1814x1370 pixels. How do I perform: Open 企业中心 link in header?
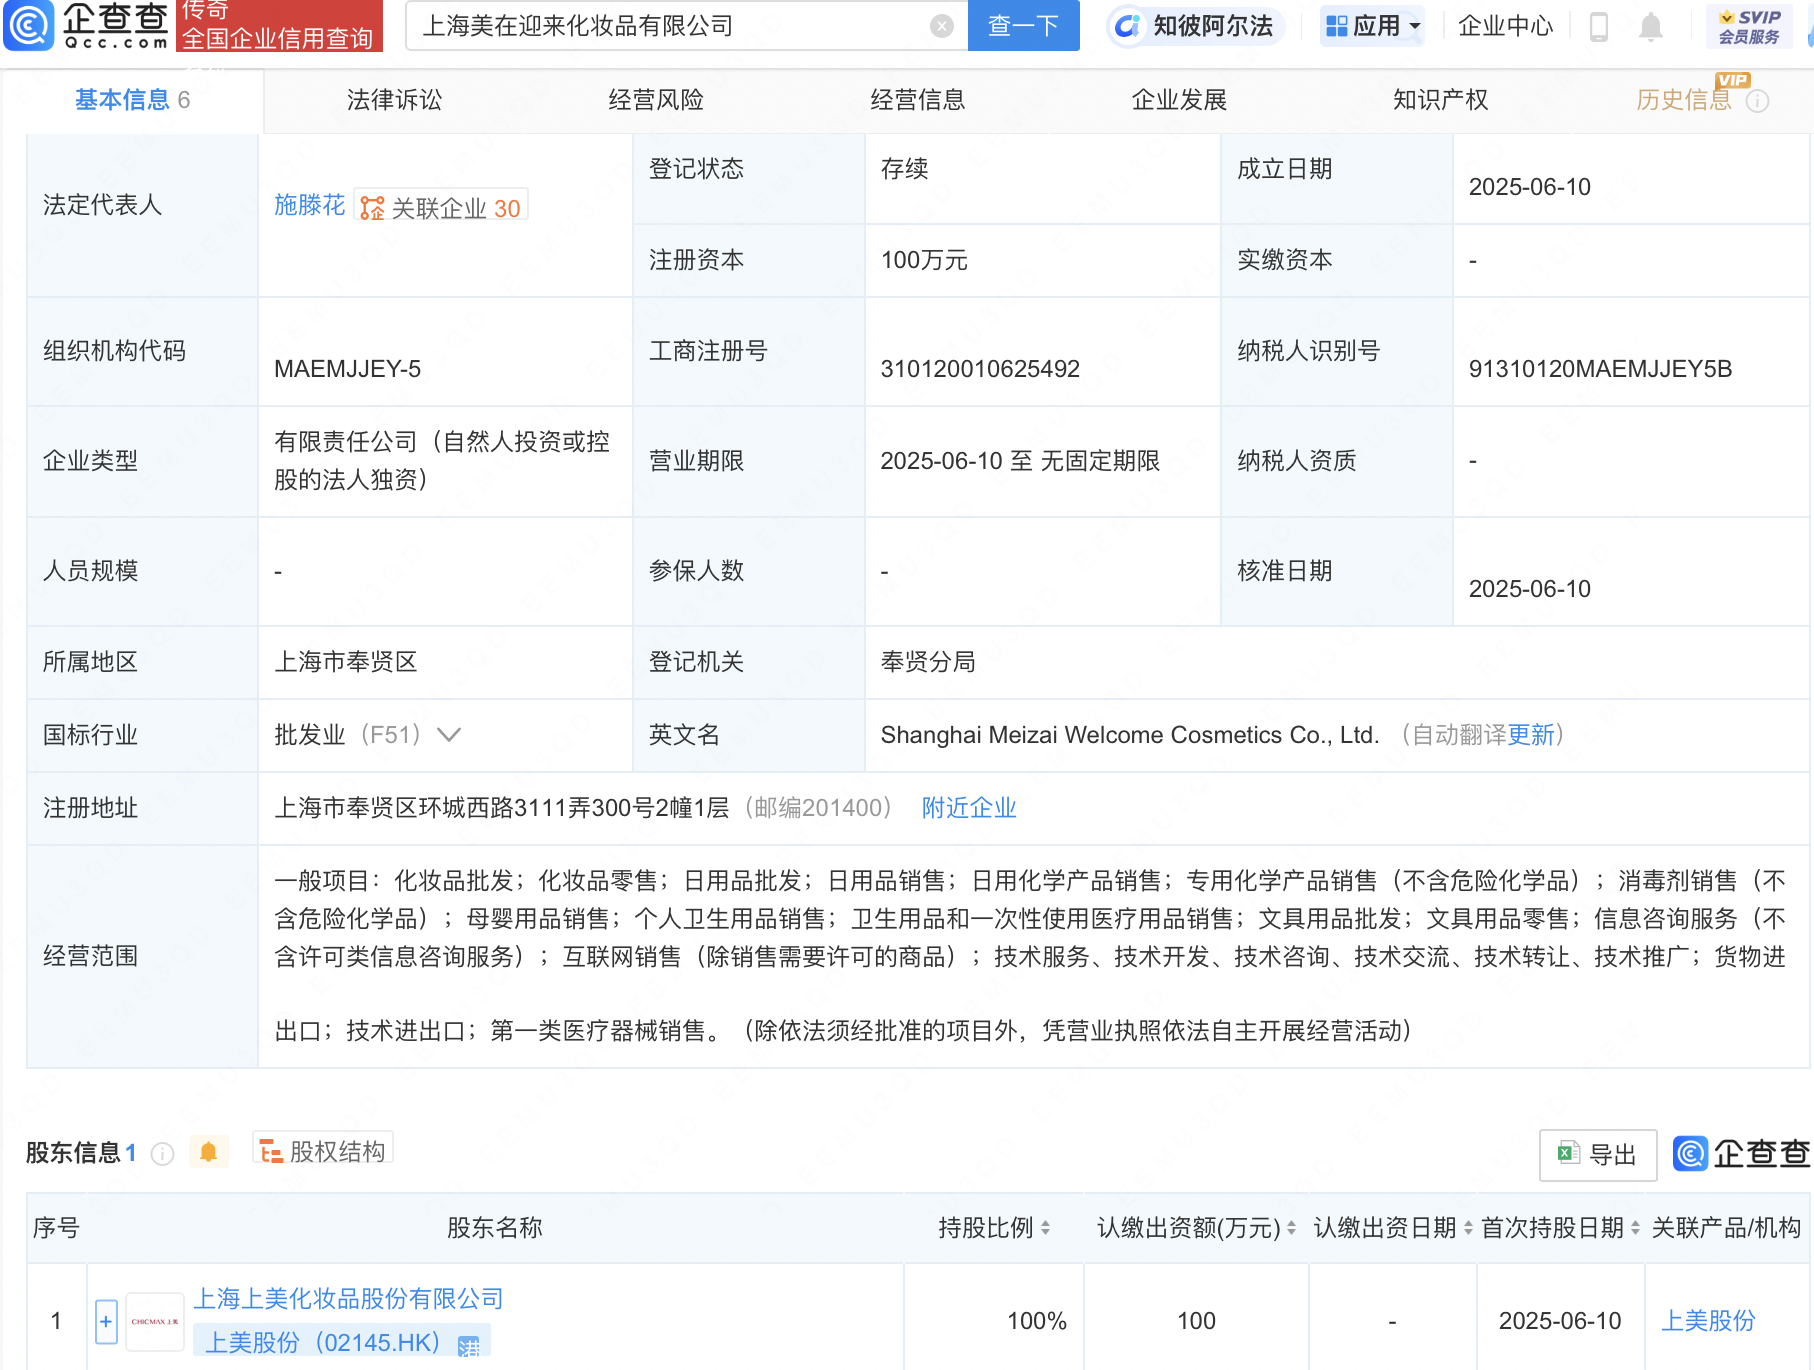tap(1505, 26)
